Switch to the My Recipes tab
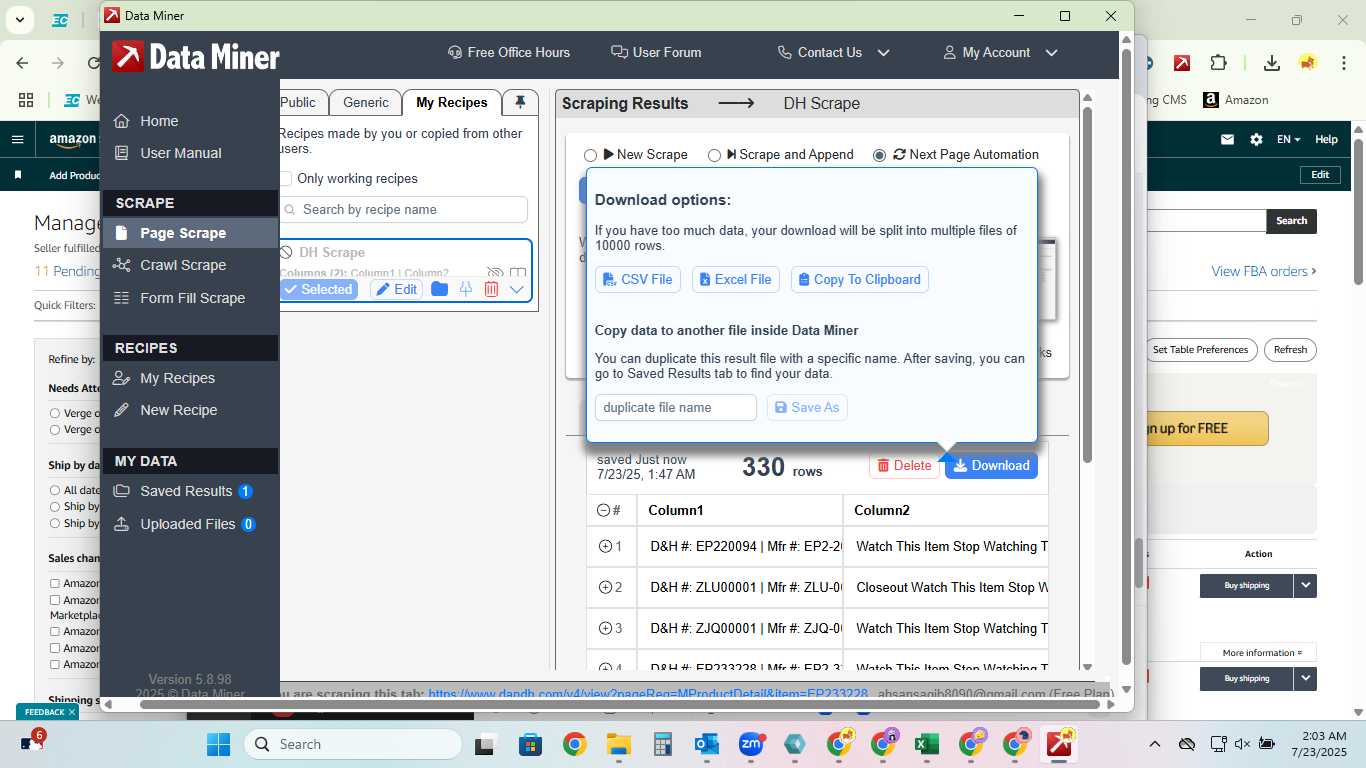Image resolution: width=1366 pixels, height=768 pixels. (x=452, y=102)
